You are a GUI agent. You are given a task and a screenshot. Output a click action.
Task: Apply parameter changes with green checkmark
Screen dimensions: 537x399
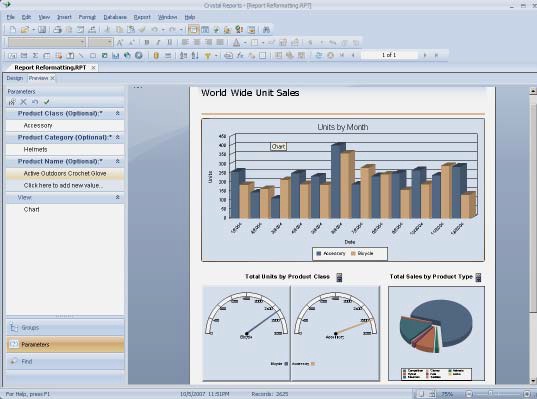[x=47, y=102]
